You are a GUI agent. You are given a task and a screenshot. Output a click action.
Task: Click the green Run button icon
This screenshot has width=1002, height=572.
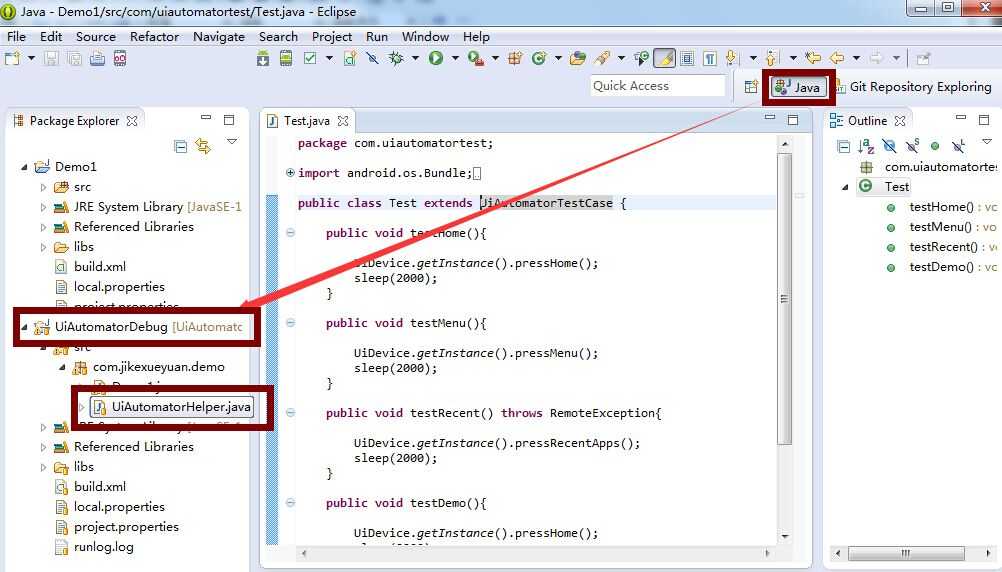point(436,59)
